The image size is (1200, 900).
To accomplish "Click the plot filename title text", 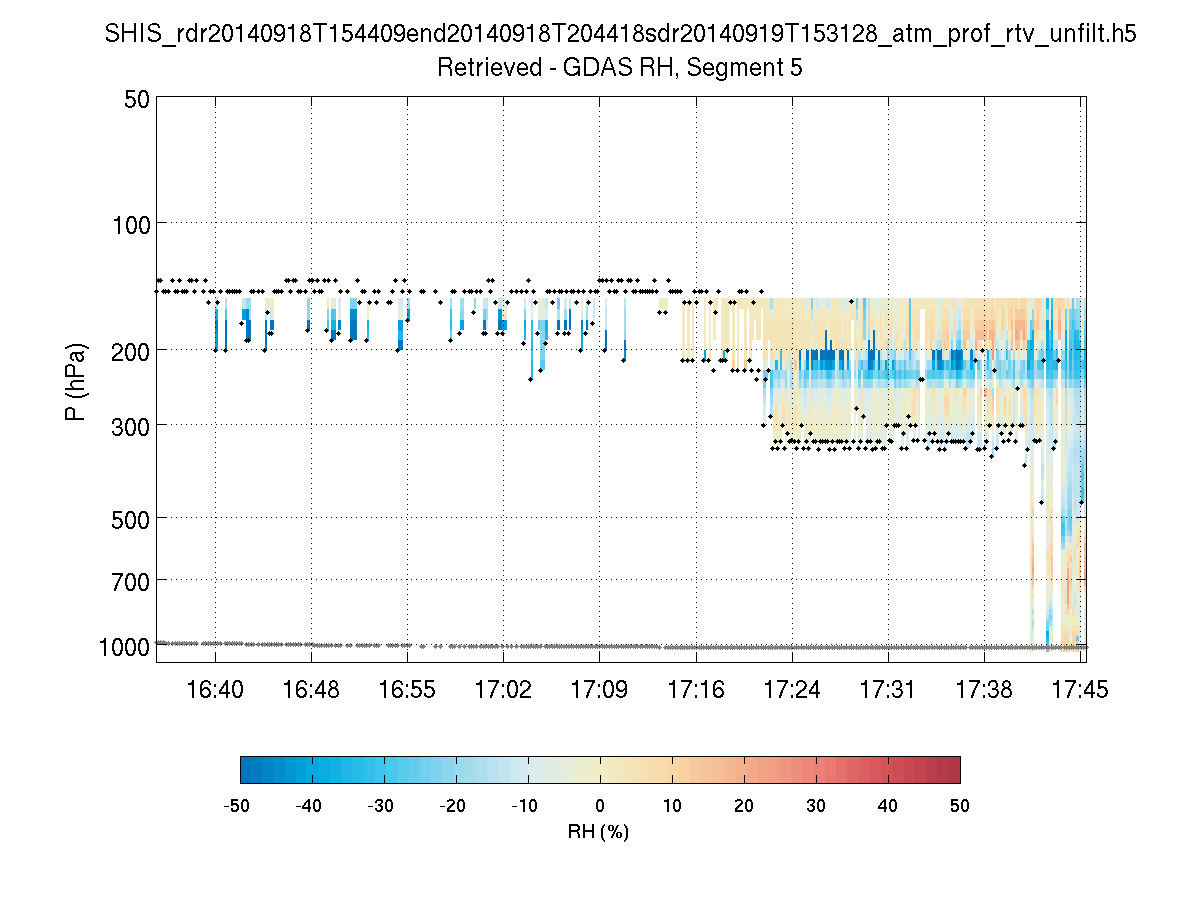I will 620,35.
